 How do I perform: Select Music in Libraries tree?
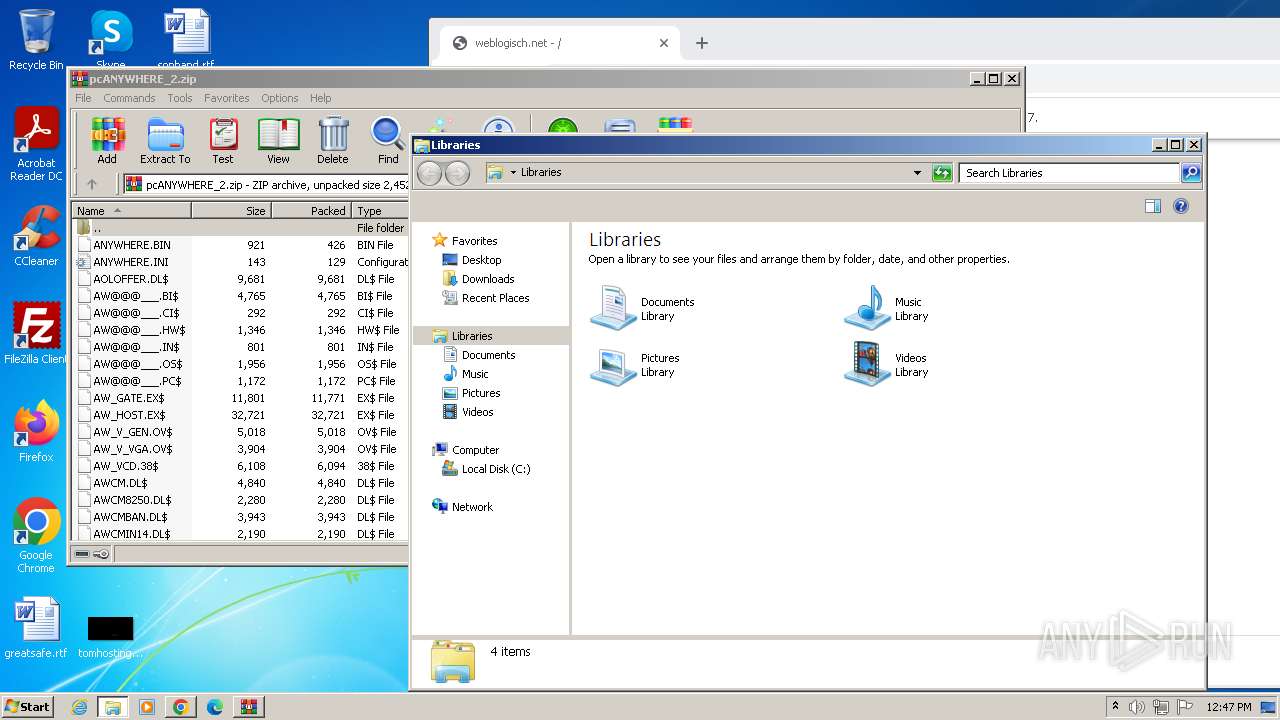(475, 374)
